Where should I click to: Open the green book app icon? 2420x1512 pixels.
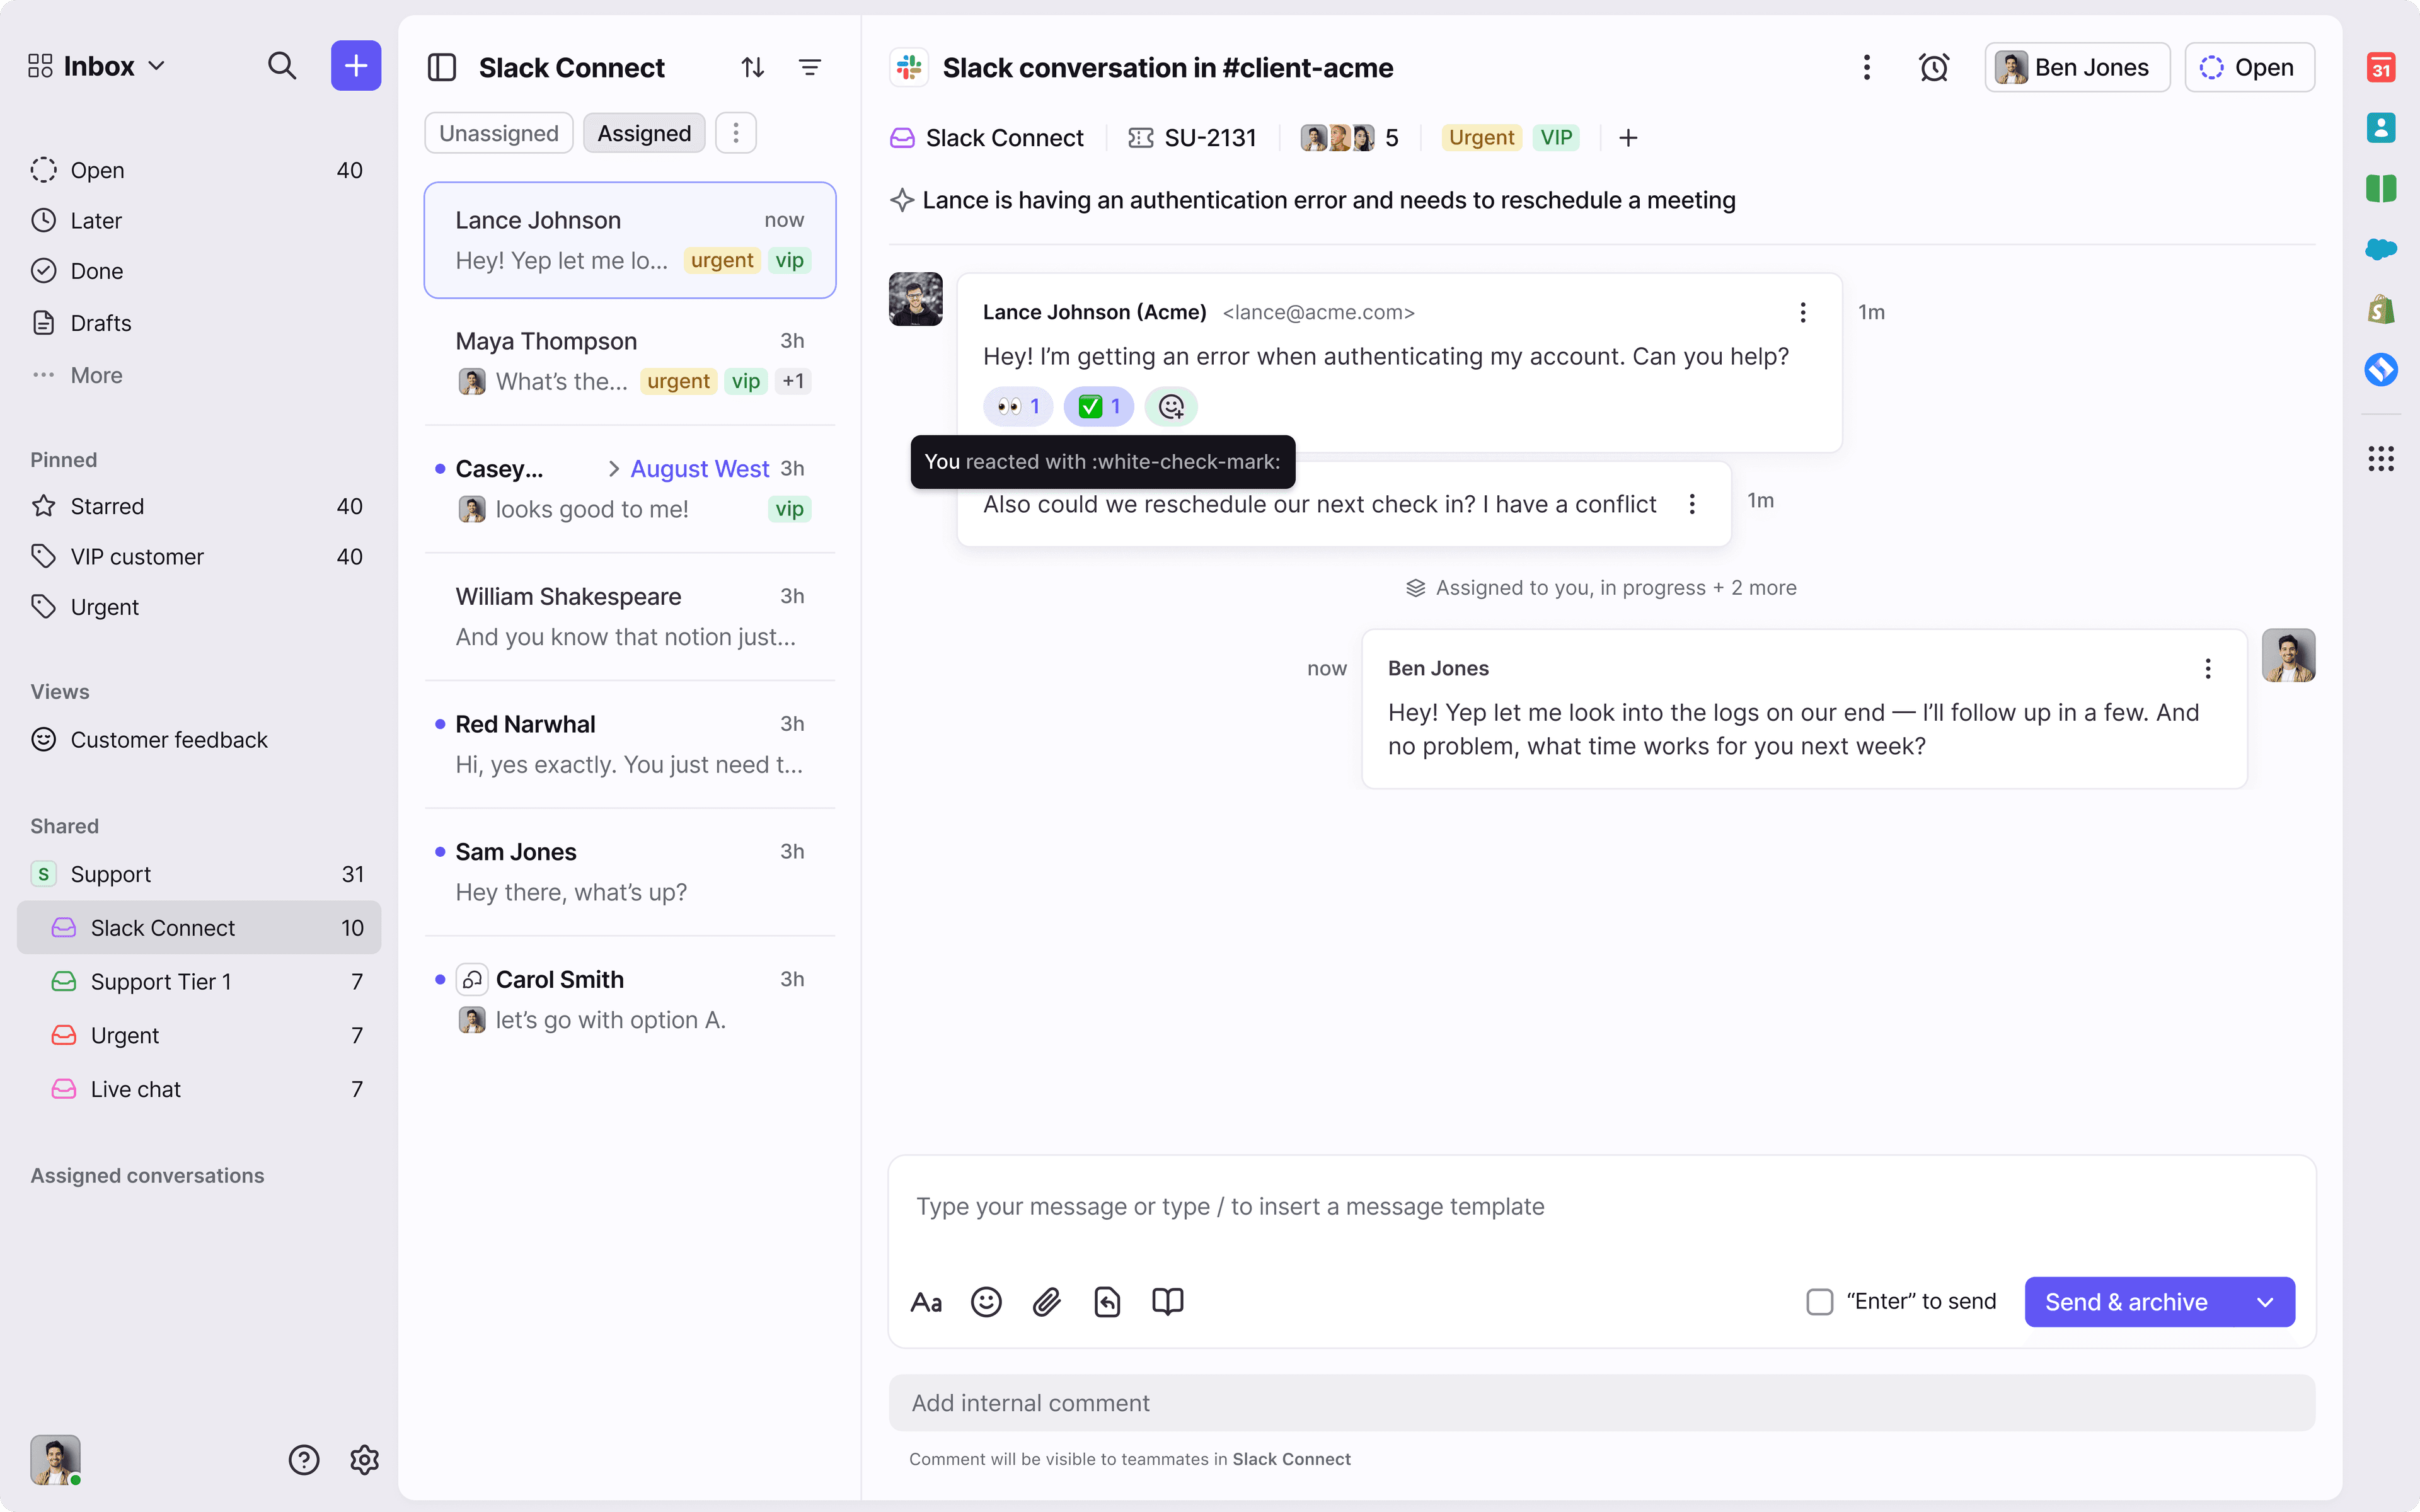pyautogui.click(x=2381, y=188)
